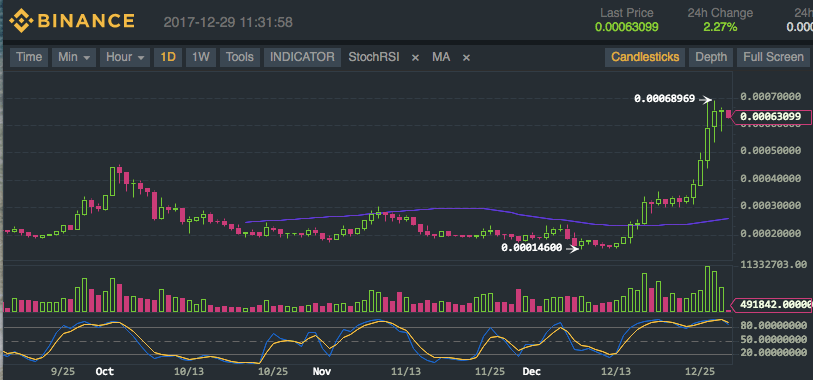Viewport: 813px width, 380px height.
Task: Select the Time chart mode
Action: (x=29, y=57)
